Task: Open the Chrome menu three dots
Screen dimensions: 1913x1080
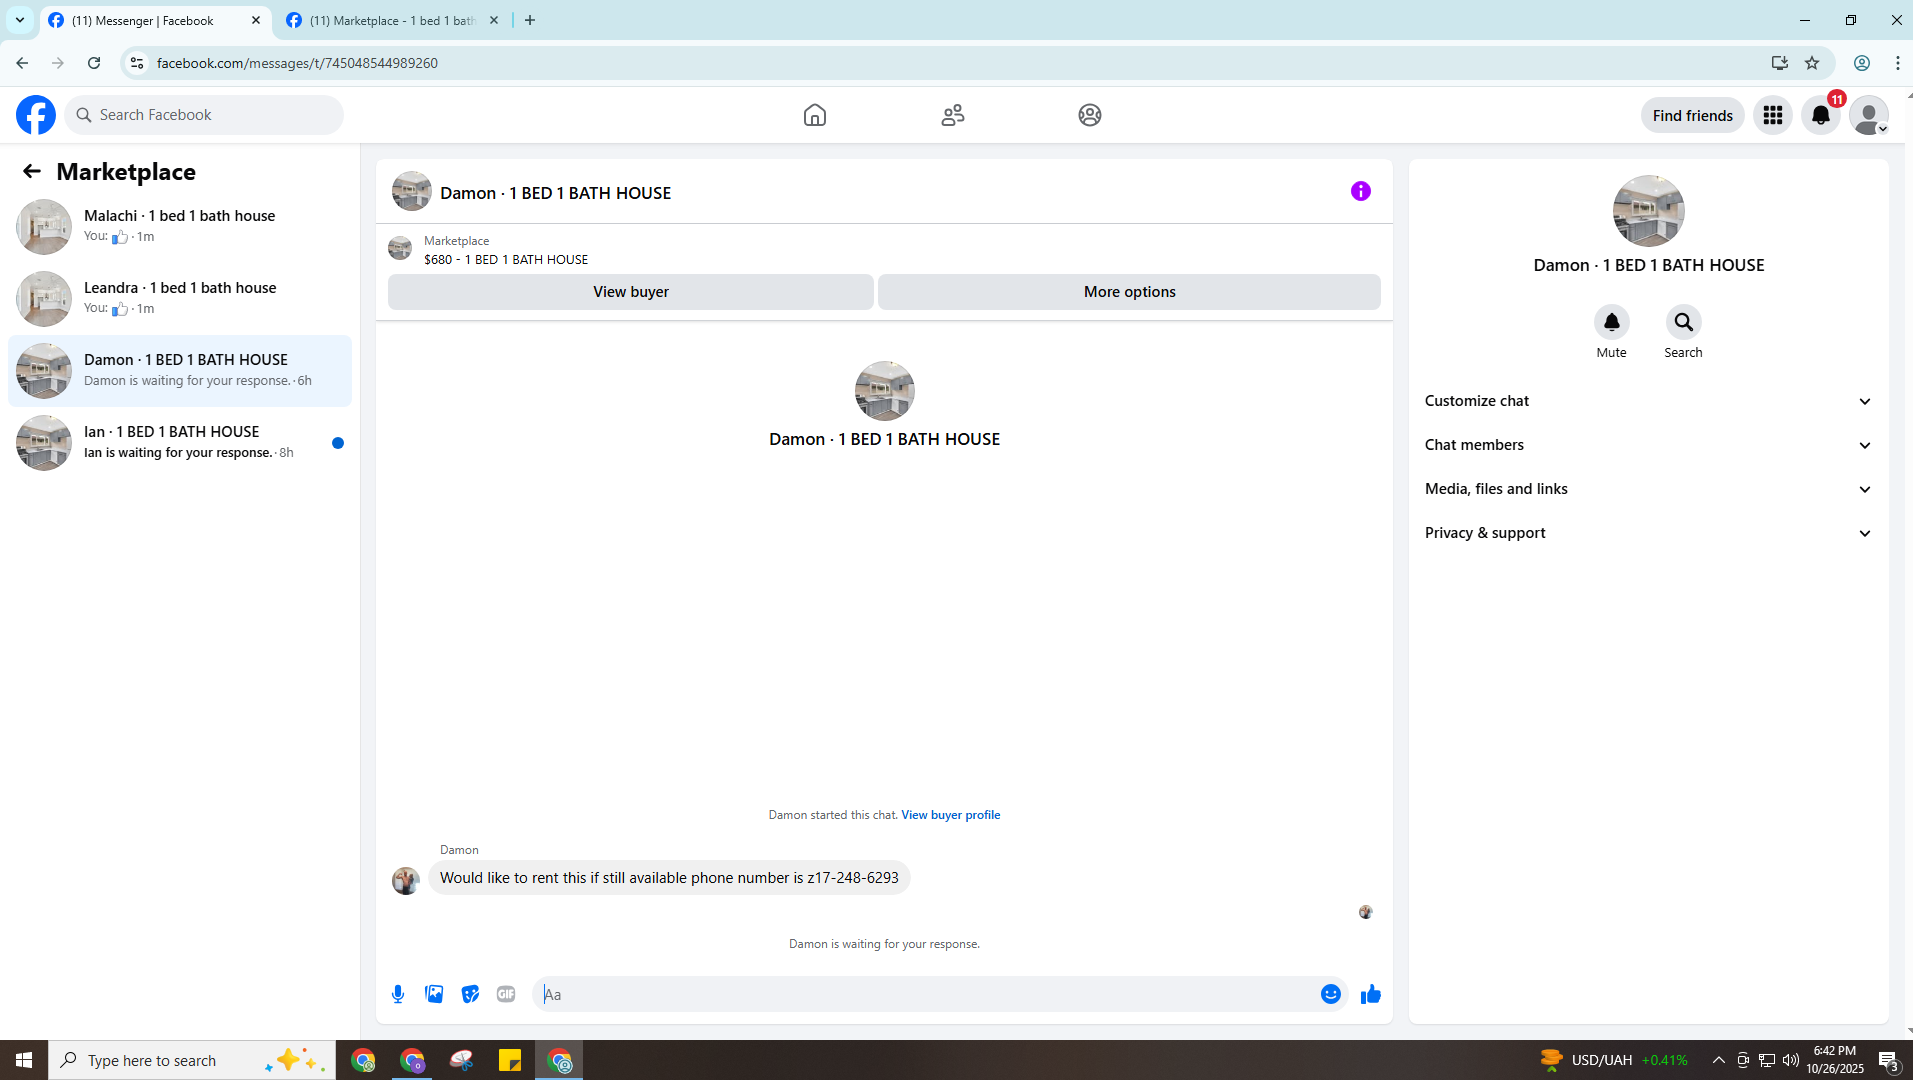Action: pyautogui.click(x=1898, y=63)
